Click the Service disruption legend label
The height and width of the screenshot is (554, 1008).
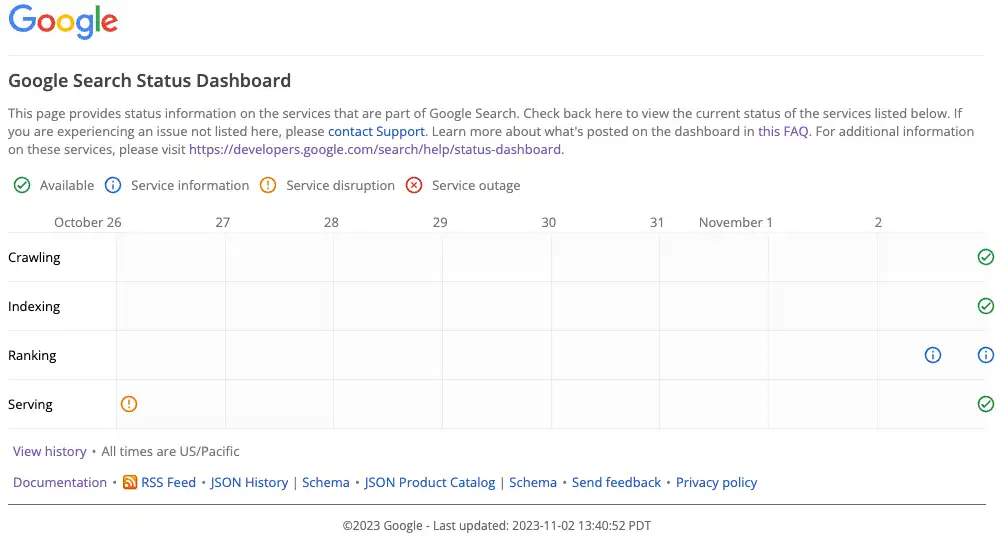(x=341, y=186)
